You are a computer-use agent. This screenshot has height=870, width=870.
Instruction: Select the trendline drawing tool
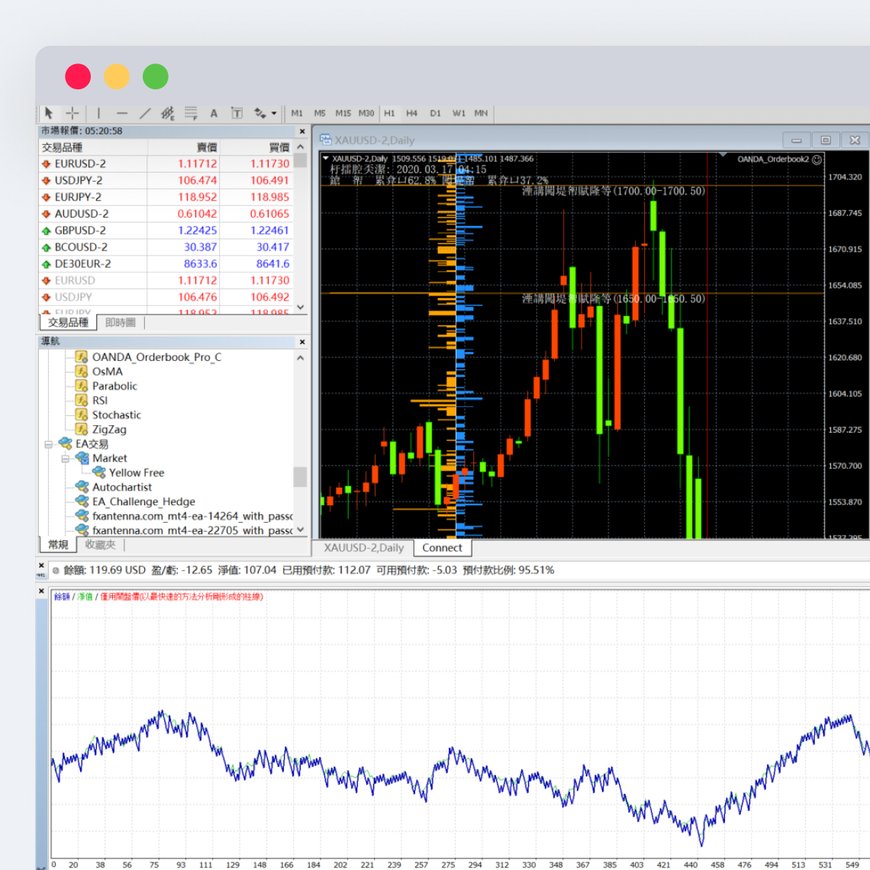coord(145,113)
